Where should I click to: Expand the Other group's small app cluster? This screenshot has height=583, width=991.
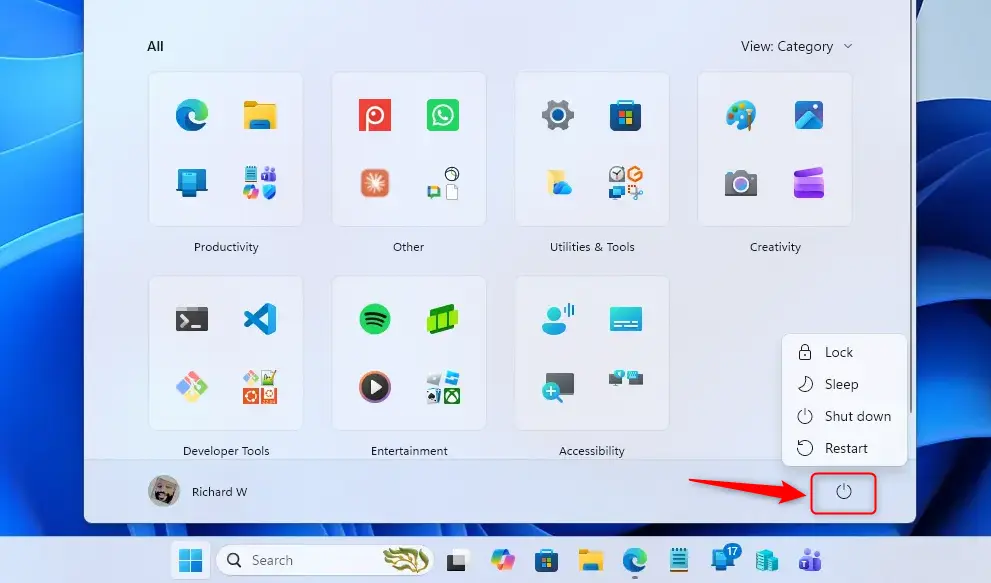click(x=443, y=183)
